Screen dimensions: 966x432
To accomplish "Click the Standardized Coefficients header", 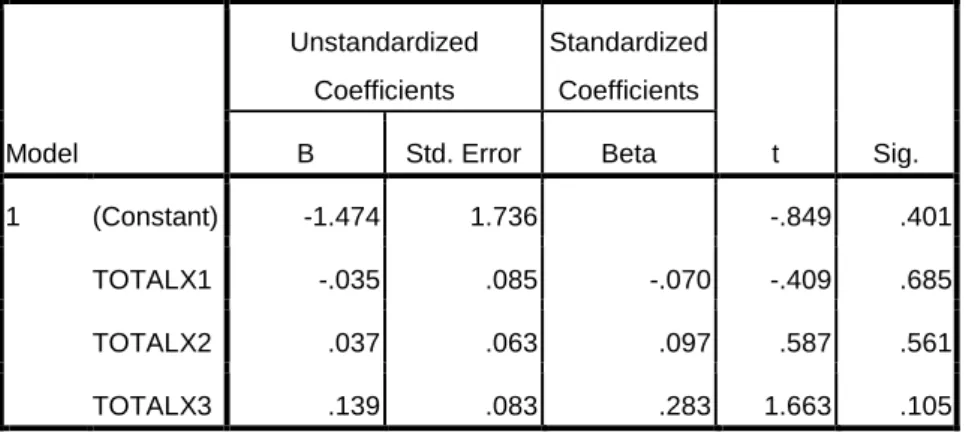I will 628,66.
